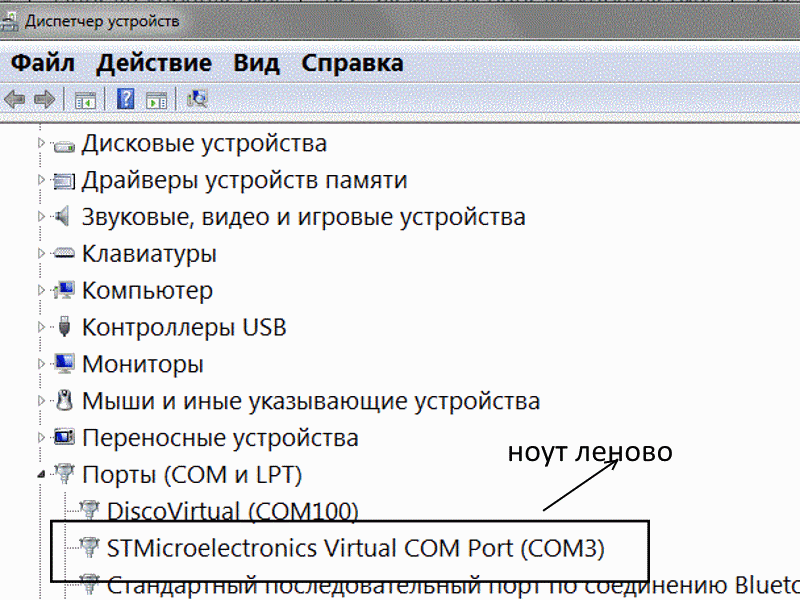Expand the Дисковые устройства node
The width and height of the screenshot is (800, 600).
click(x=42, y=144)
